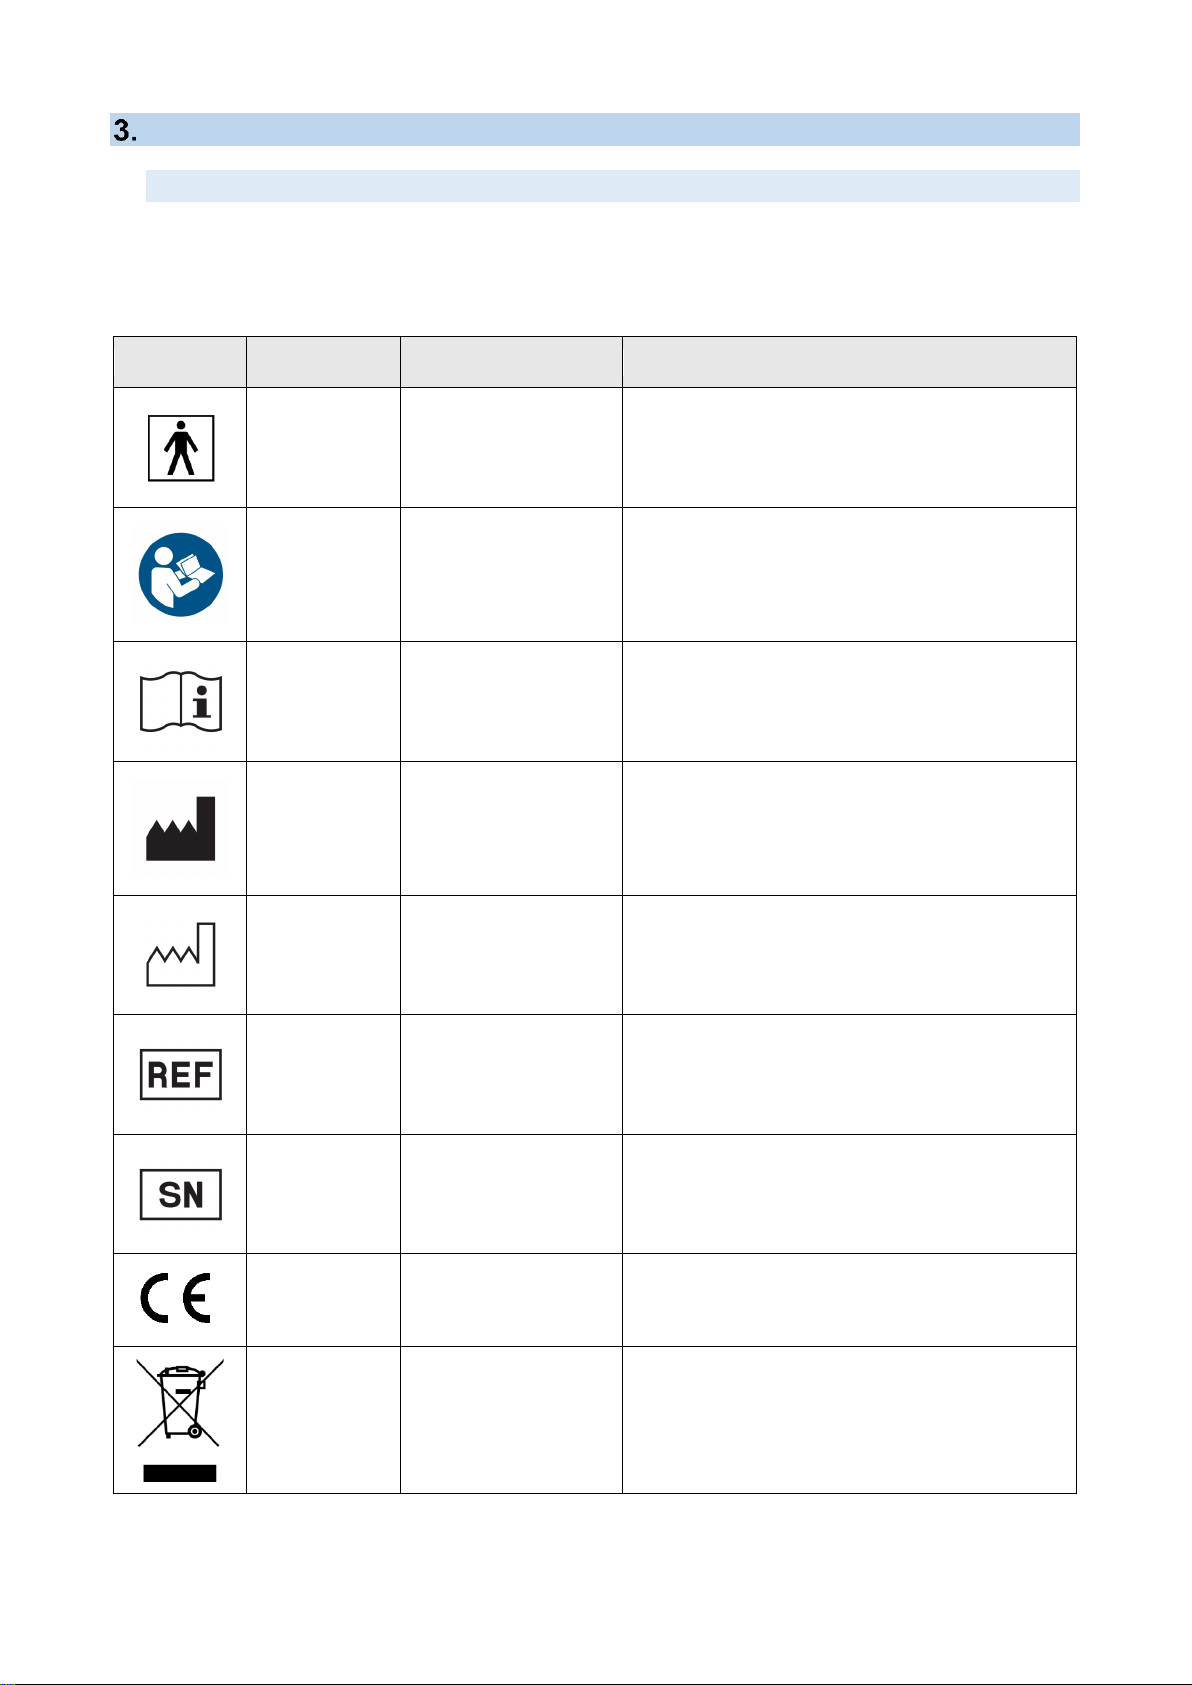This screenshot has width=1192, height=1685.
Task: Click the crossed-out wheeled bin WEEE symbol
Action: pyautogui.click(x=180, y=1420)
